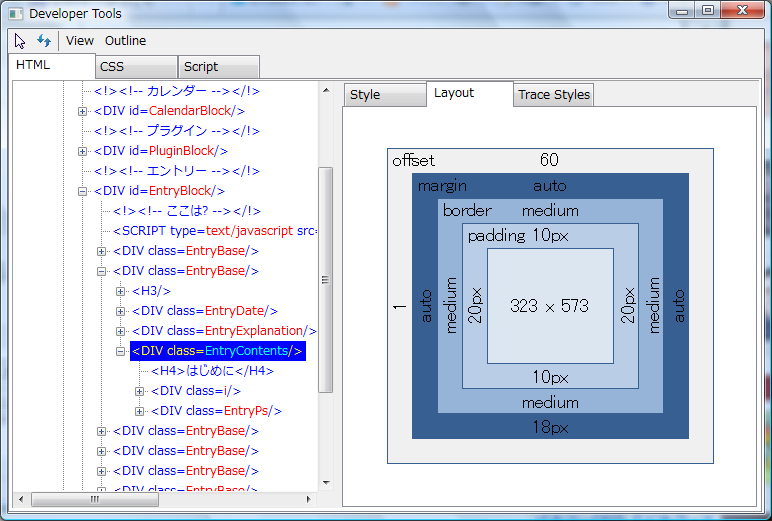Select the DIV class=EntryPs row
Screen dimensions: 772x521
216,411
